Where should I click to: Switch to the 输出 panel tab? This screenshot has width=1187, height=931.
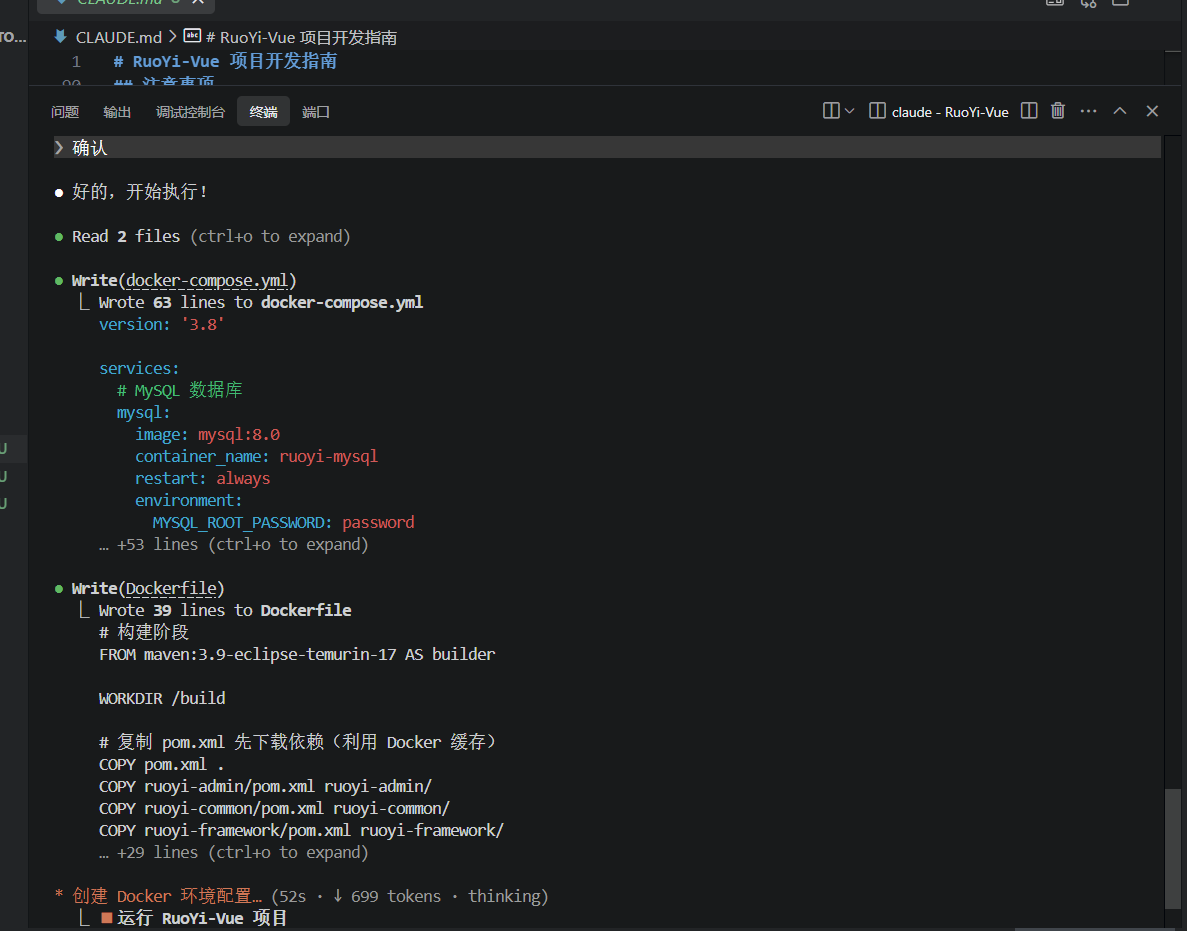(117, 112)
